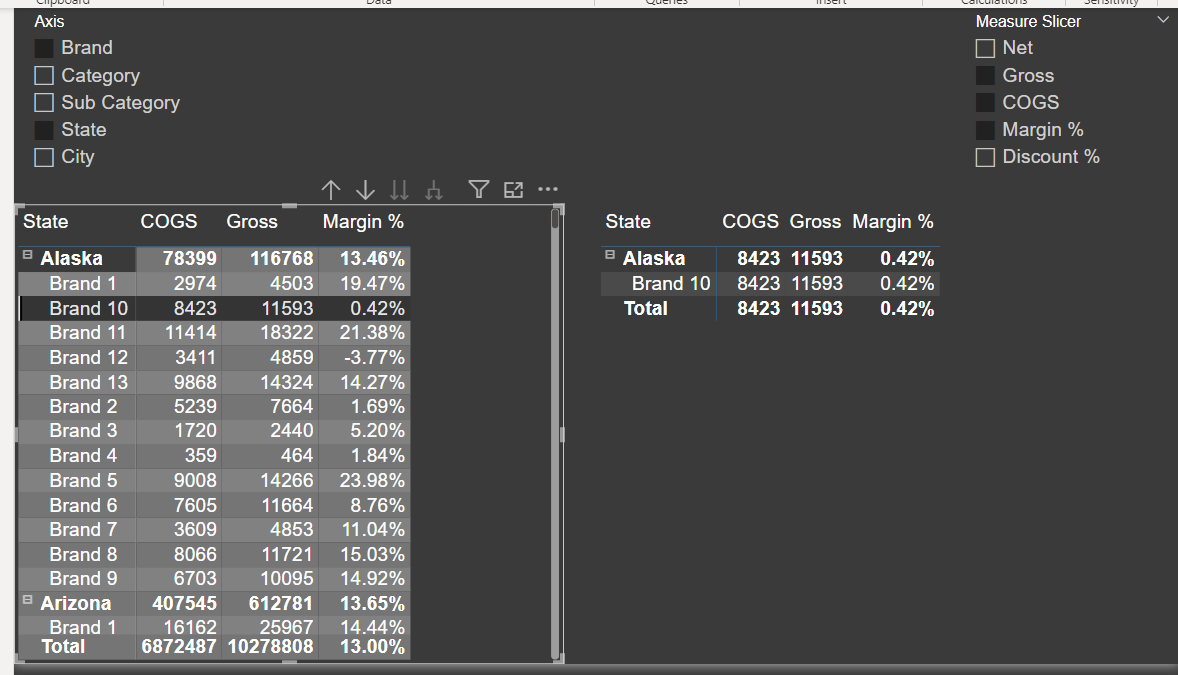Sort left matrix by State header

46,222
